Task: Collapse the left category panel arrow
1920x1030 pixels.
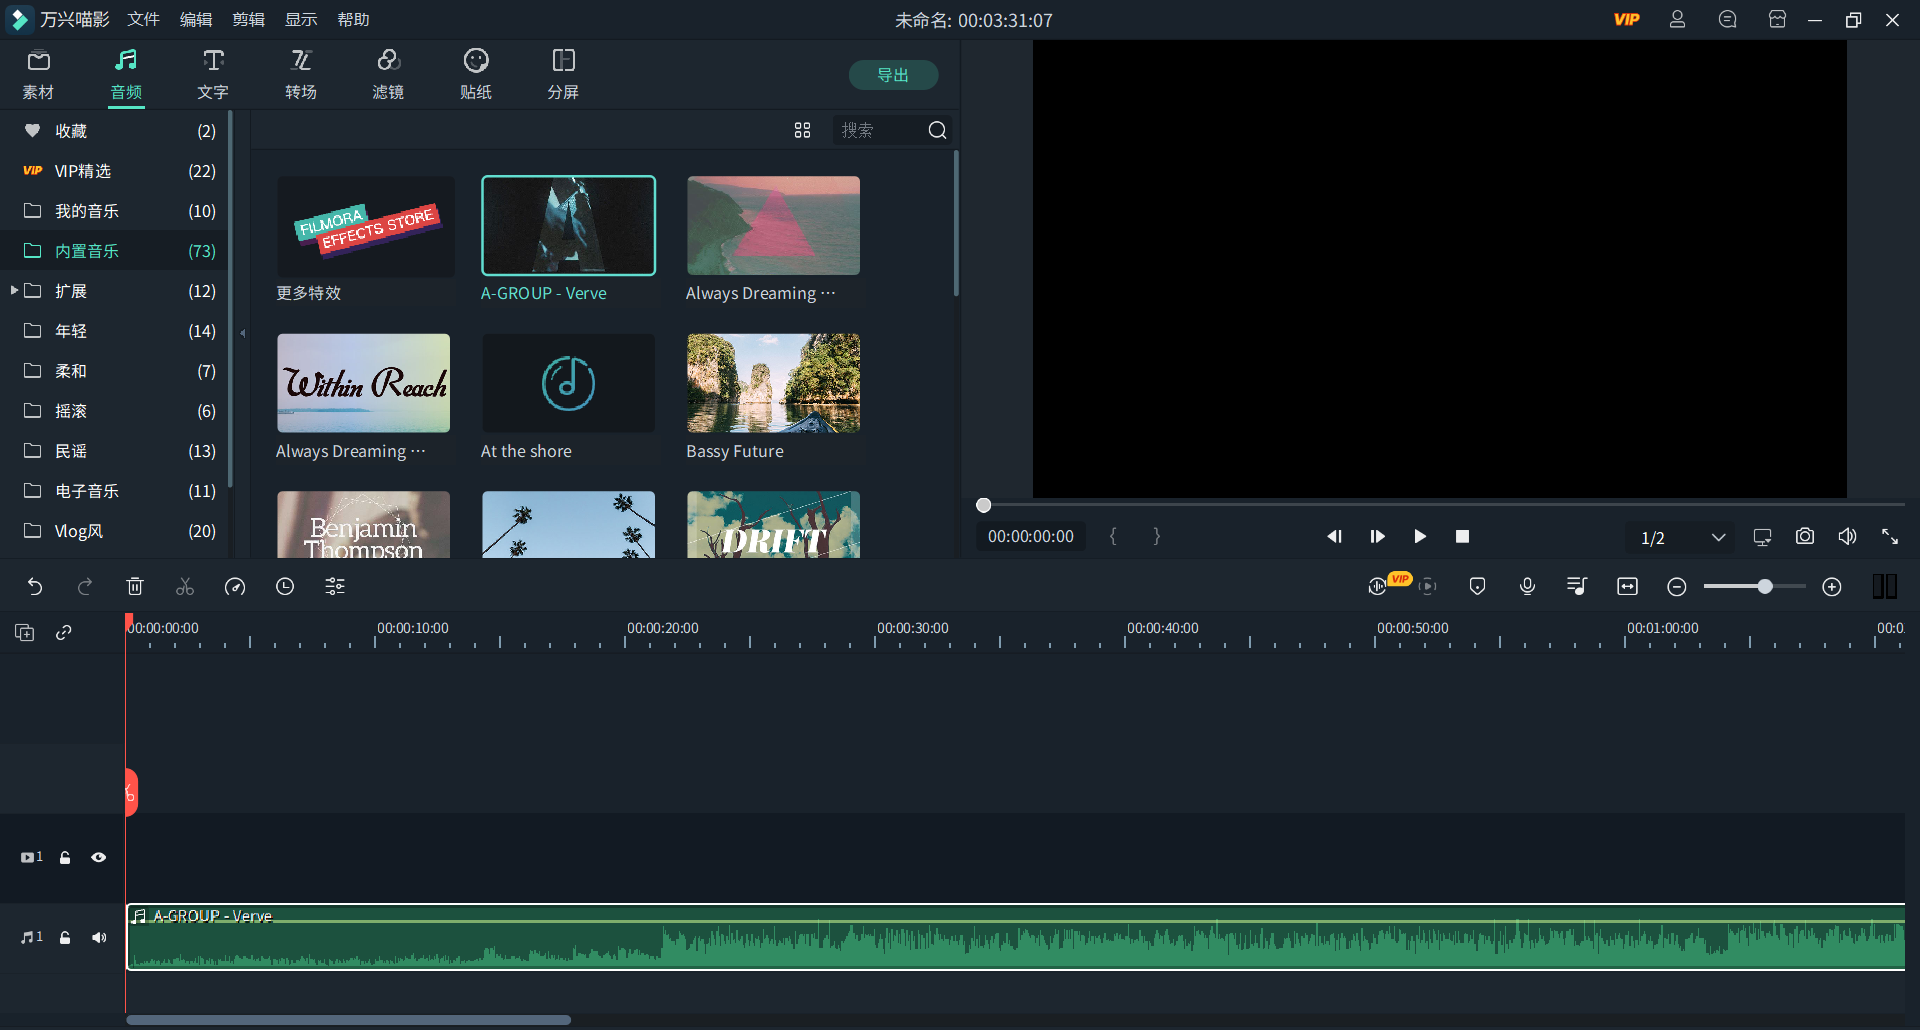Action: click(242, 333)
